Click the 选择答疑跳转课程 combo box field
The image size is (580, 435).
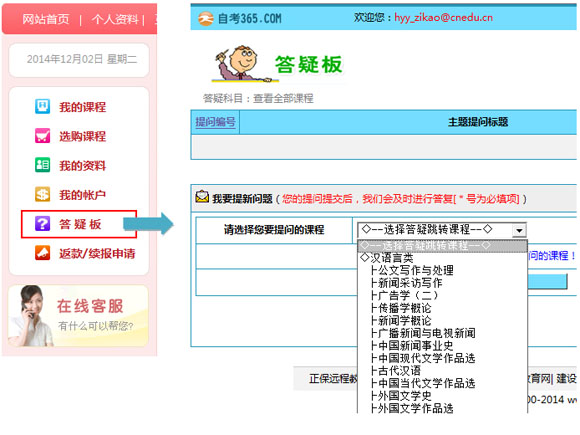point(442,230)
